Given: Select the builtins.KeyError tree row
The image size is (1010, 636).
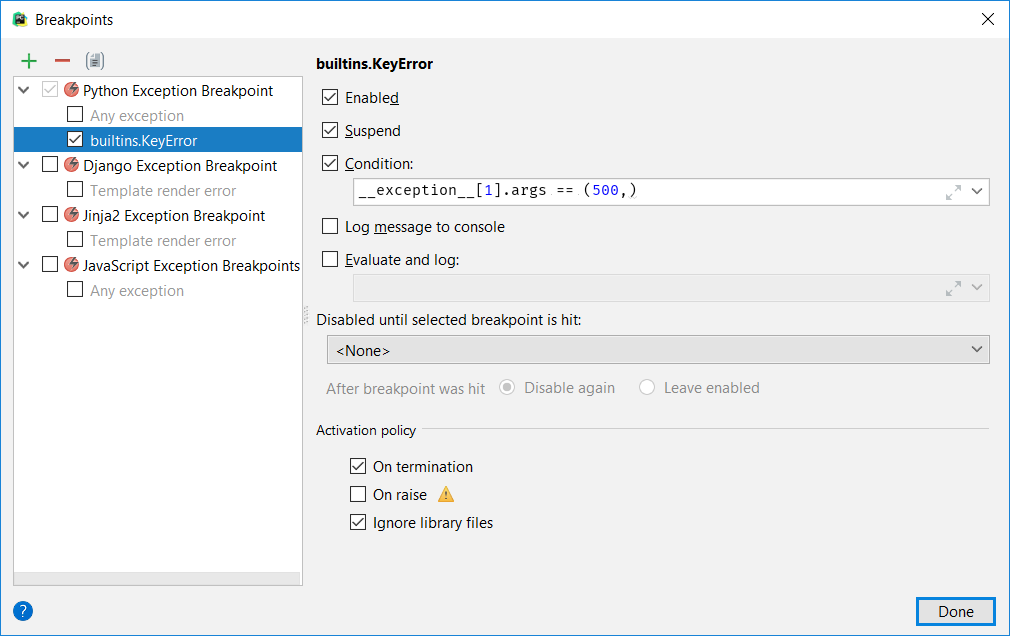Looking at the screenshot, I should (158, 140).
